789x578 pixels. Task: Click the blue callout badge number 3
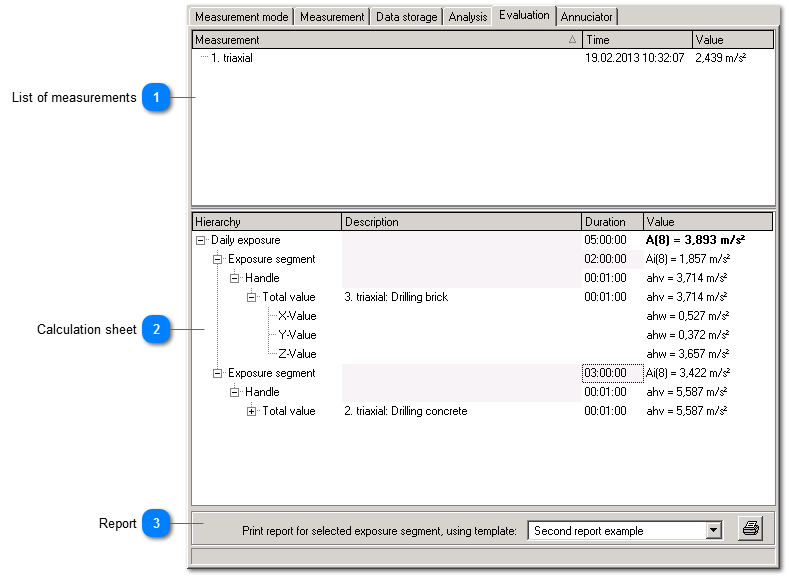point(155,524)
